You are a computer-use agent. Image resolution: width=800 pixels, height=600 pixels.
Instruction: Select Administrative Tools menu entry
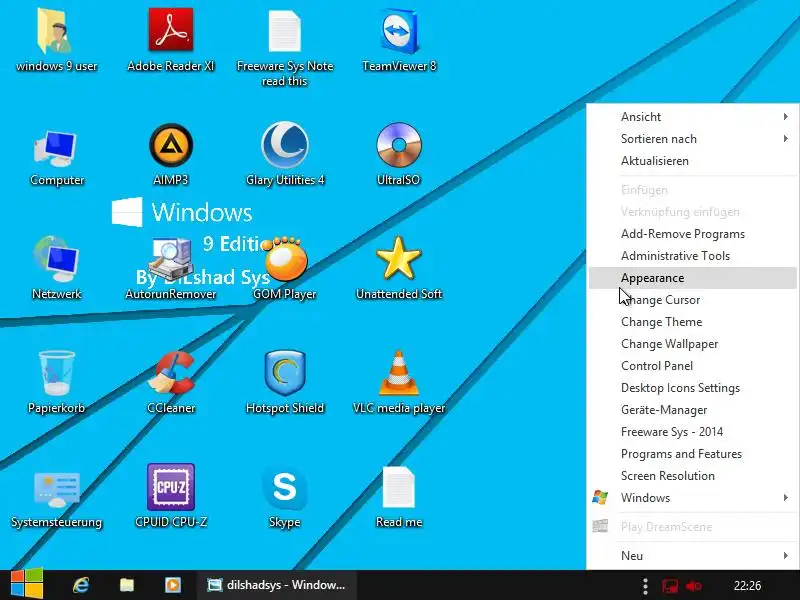pos(692,256)
